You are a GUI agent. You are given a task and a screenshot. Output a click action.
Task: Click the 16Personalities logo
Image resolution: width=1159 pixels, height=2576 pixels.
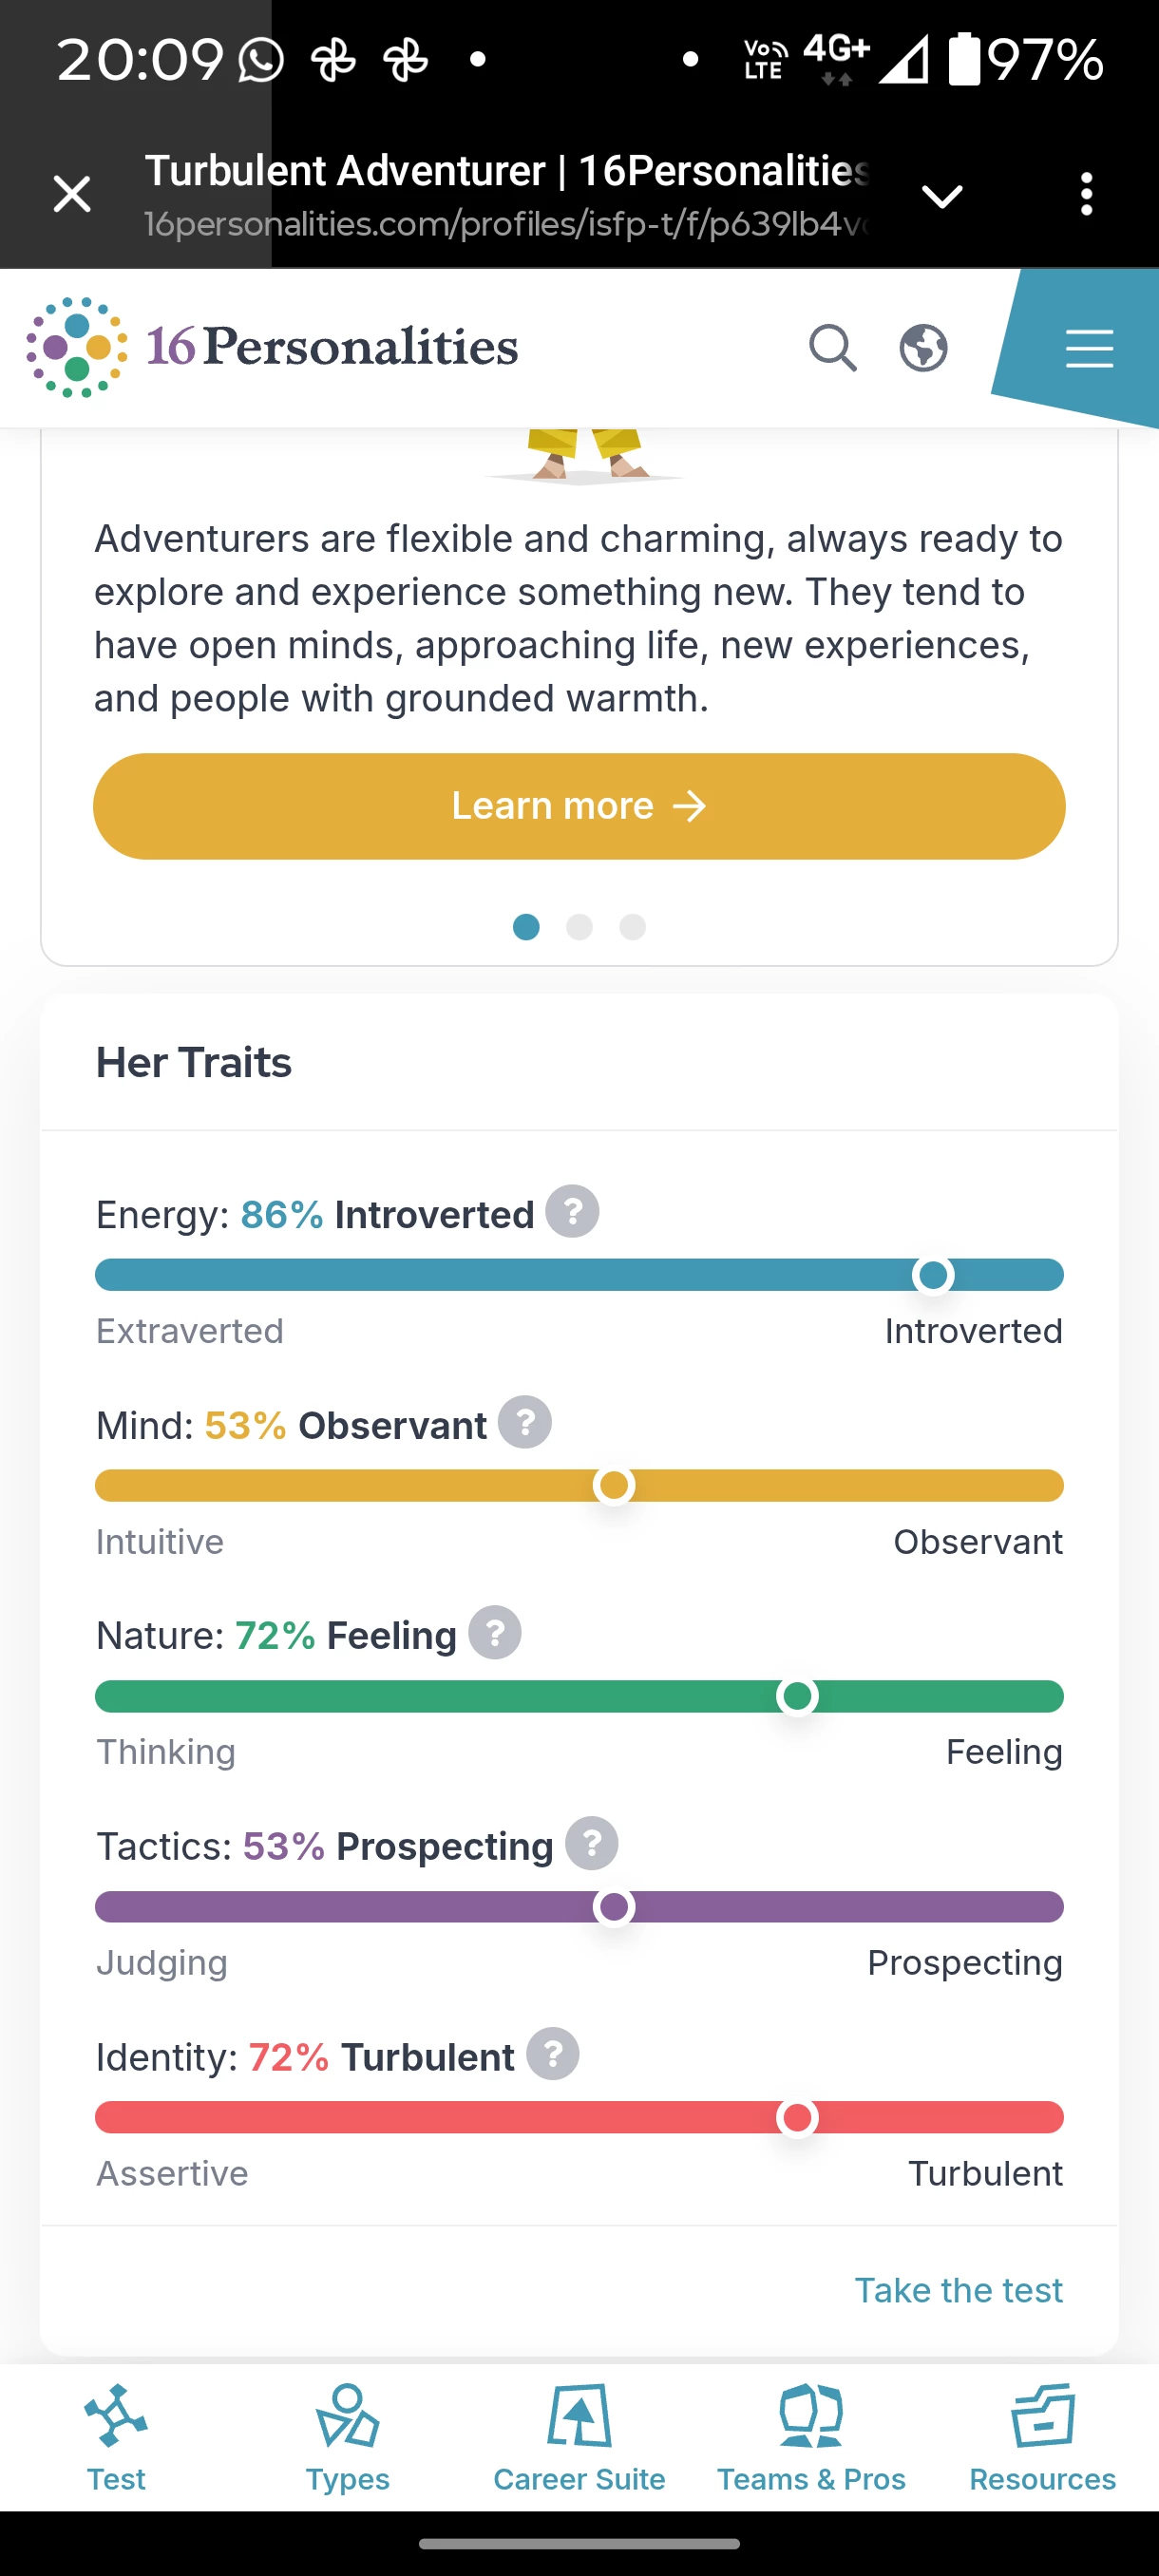tap(272, 347)
